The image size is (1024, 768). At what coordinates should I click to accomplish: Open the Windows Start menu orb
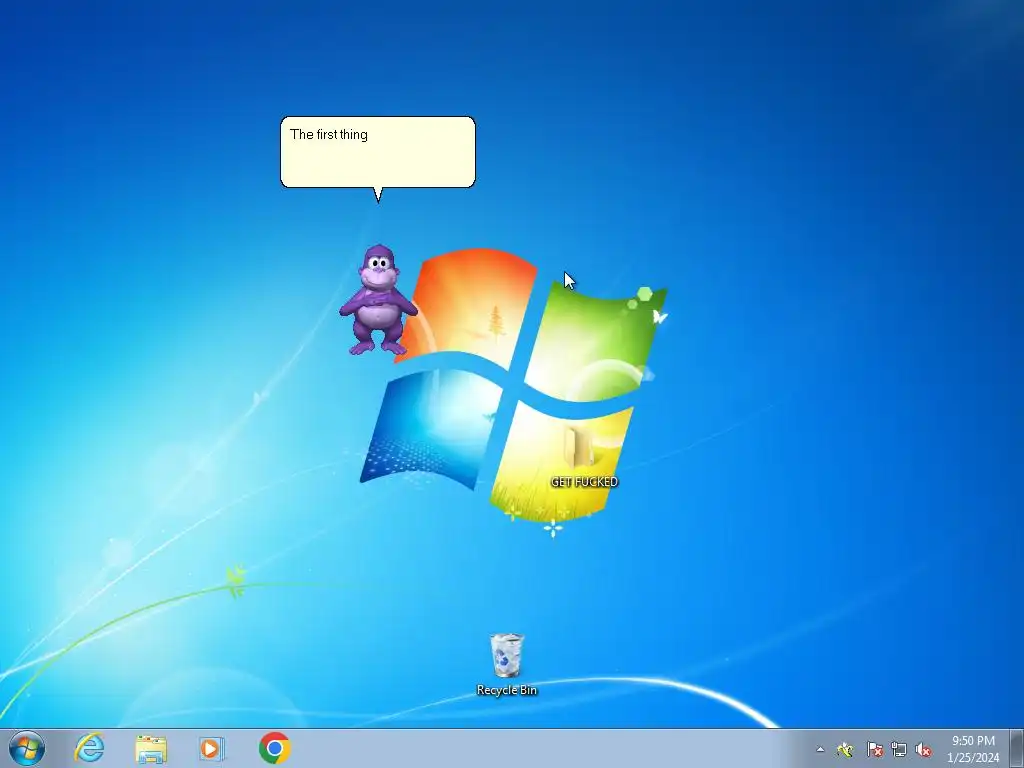(27, 748)
